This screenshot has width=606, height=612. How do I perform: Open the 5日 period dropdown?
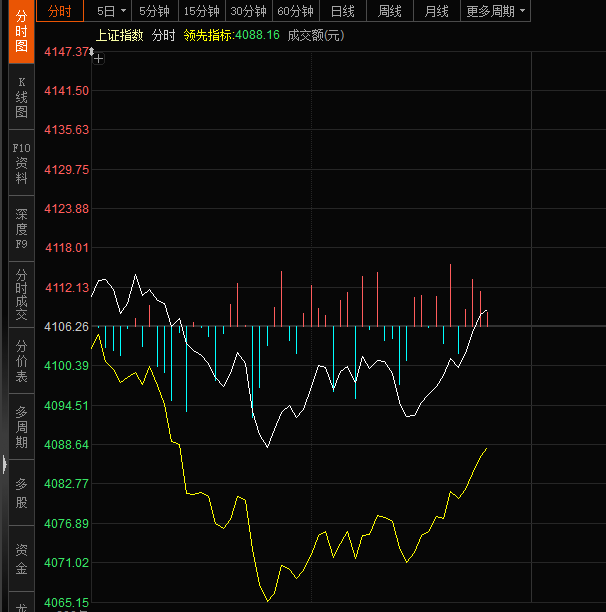tap(111, 11)
